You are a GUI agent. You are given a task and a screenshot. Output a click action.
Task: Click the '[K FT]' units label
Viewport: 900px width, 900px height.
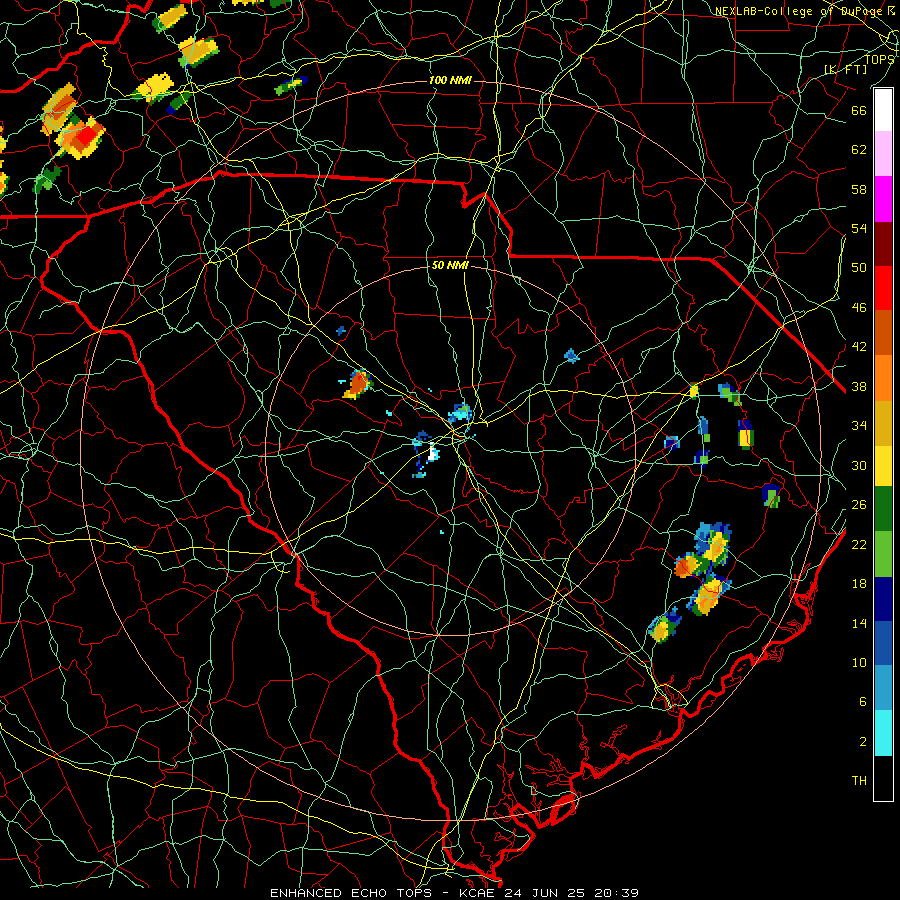click(845, 70)
